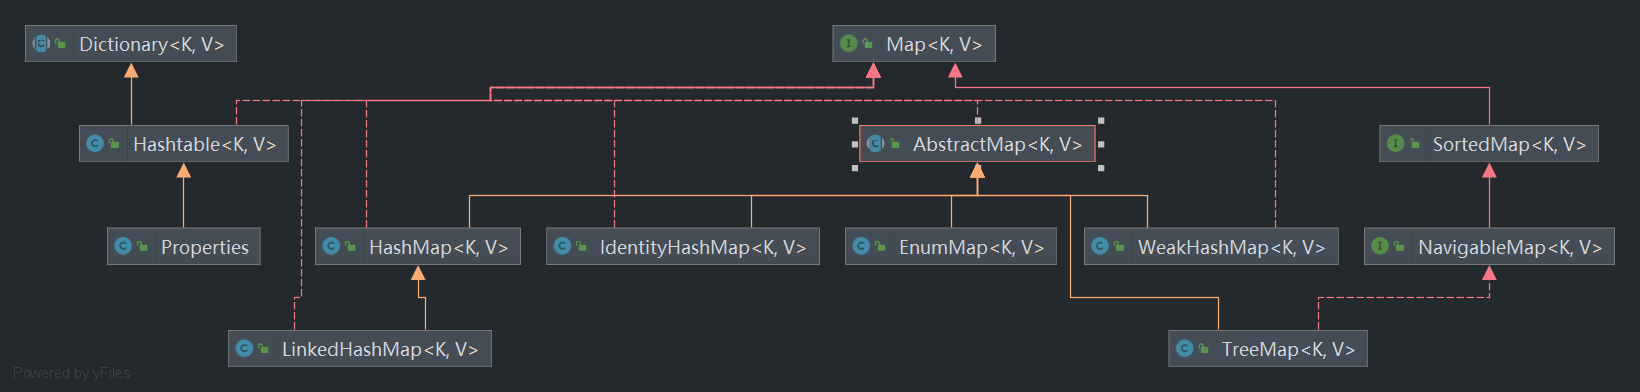This screenshot has width=1640, height=392.
Task: Click the WeakHashMap class icon
Action: tap(1100, 246)
